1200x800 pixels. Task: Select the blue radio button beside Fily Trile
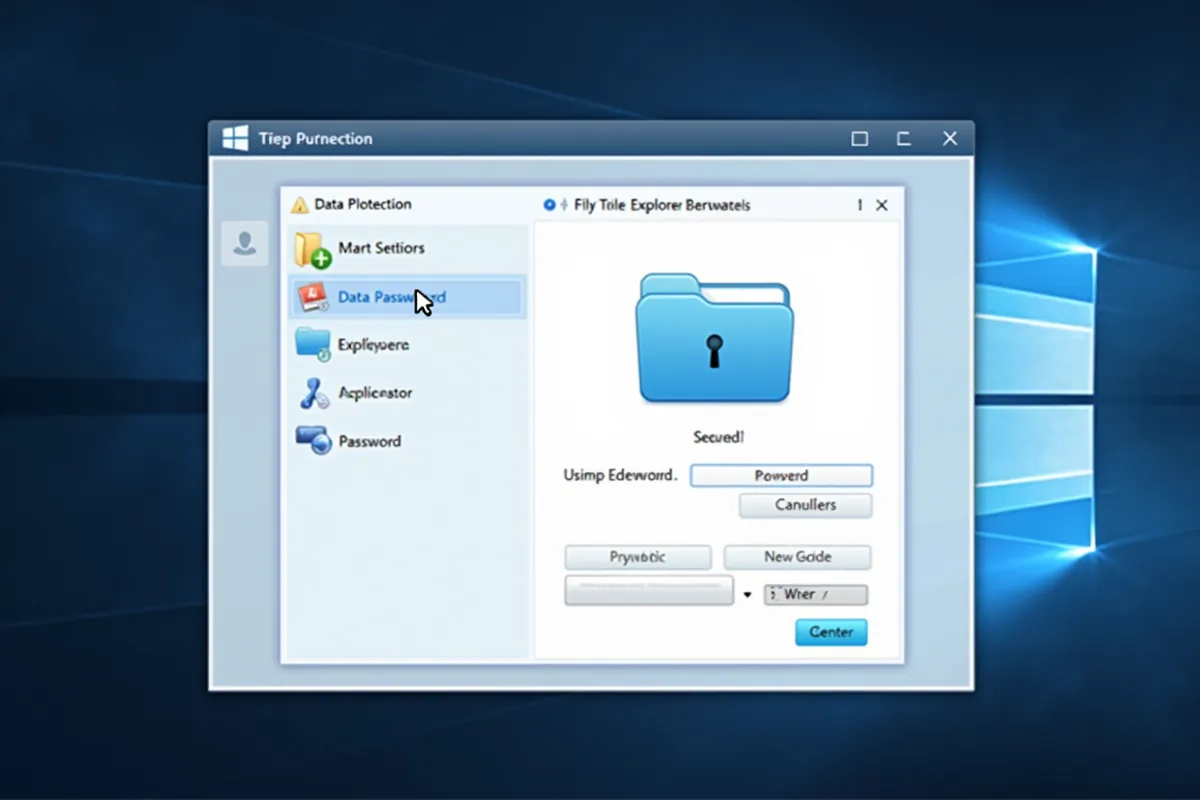(x=549, y=205)
